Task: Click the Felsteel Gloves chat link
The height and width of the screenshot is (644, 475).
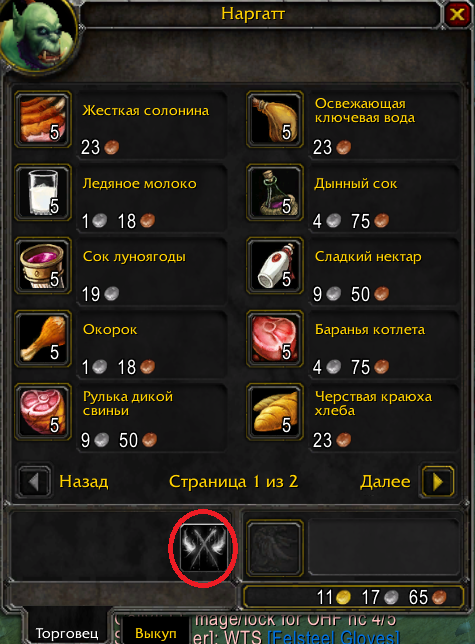Action: point(333,637)
